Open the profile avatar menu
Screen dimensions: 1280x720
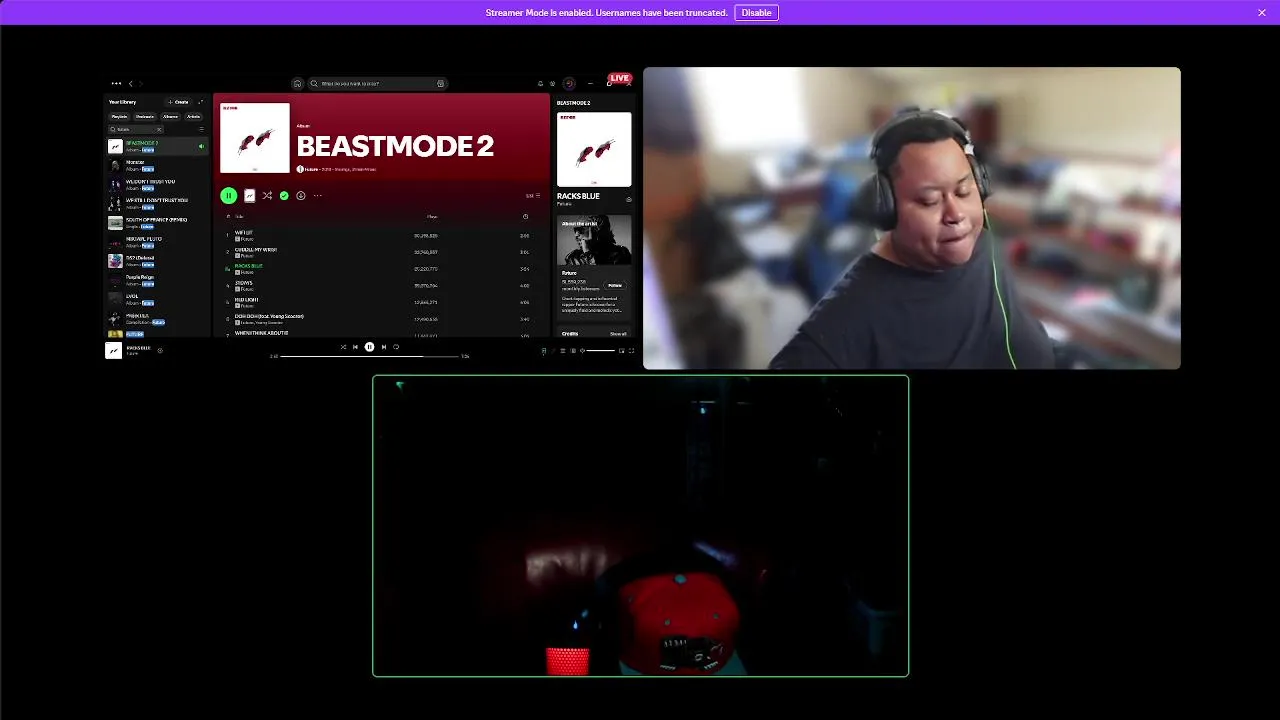pos(569,84)
